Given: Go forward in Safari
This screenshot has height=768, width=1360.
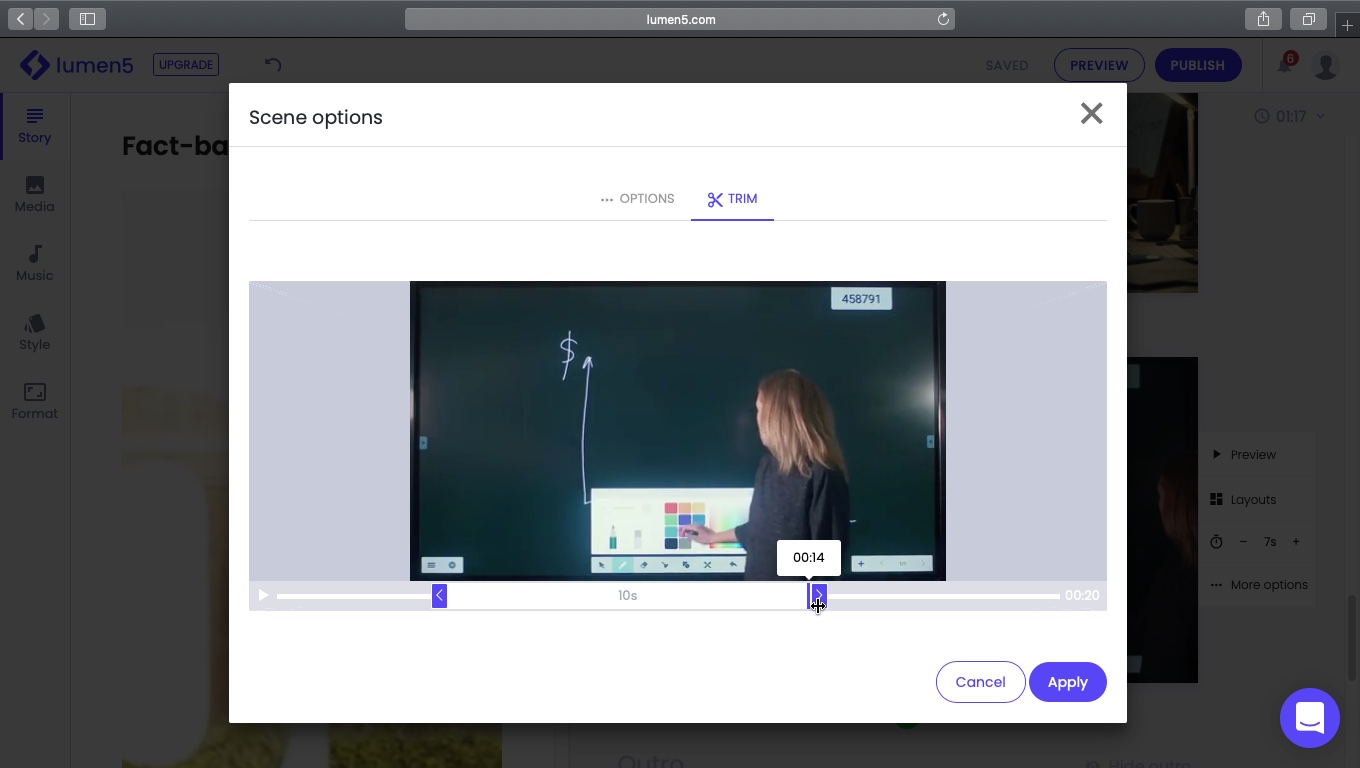Looking at the screenshot, I should click(x=46, y=19).
